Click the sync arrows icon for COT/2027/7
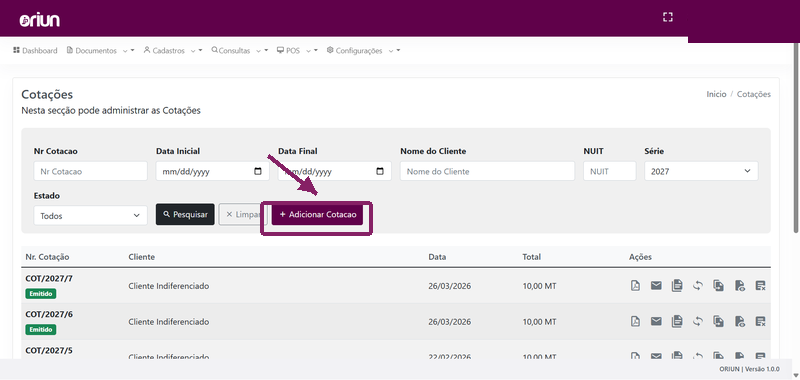This screenshot has height=380, width=800. (698, 286)
